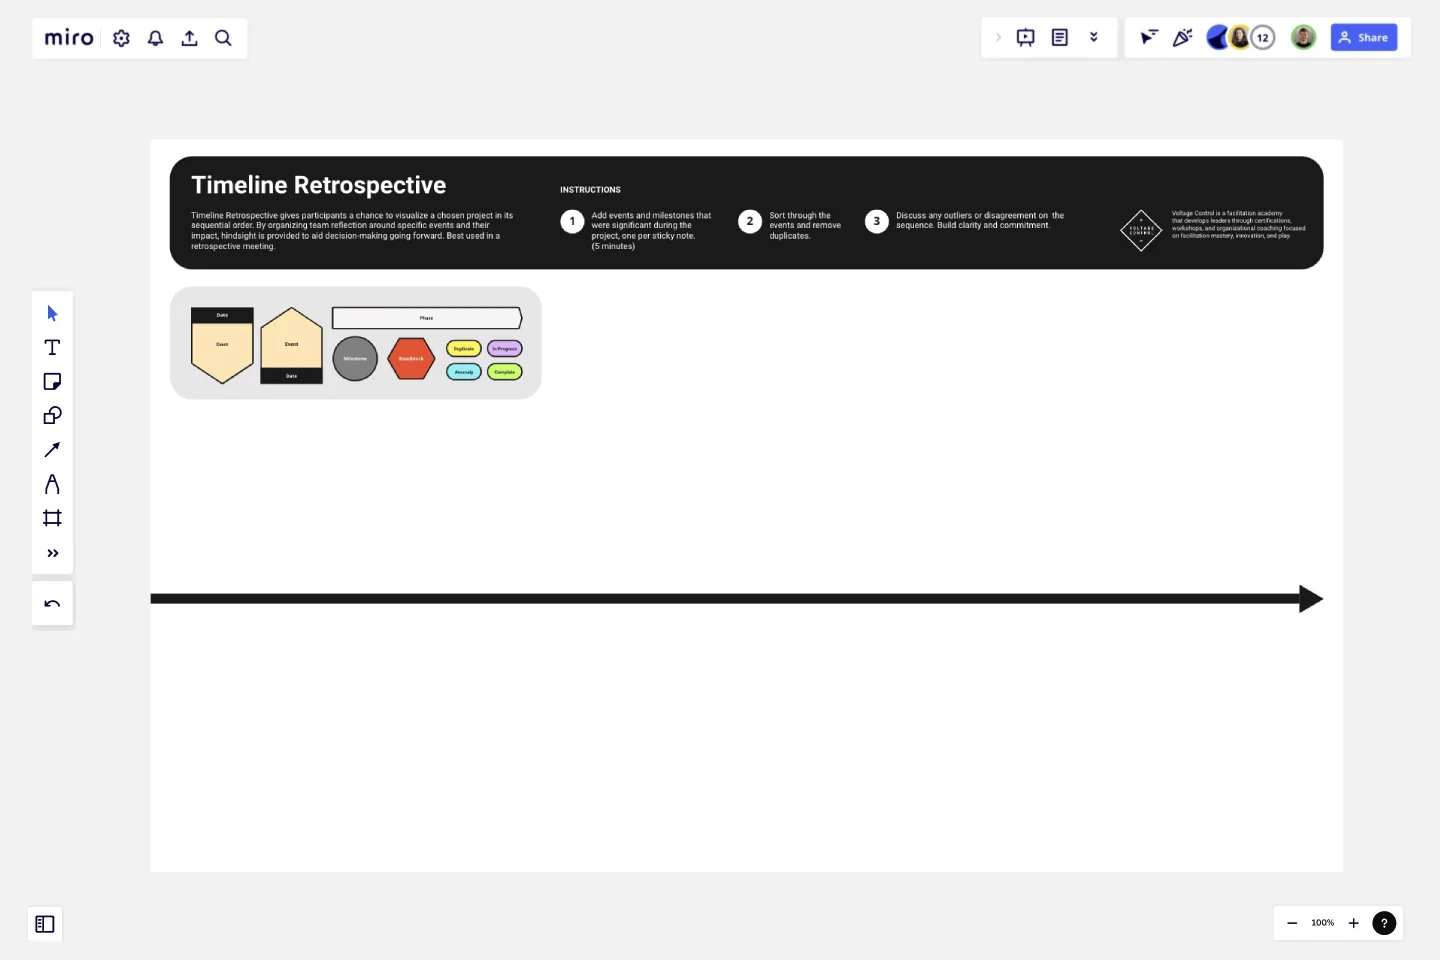
Task: Select the Connection line arrow tool
Action: [52, 450]
